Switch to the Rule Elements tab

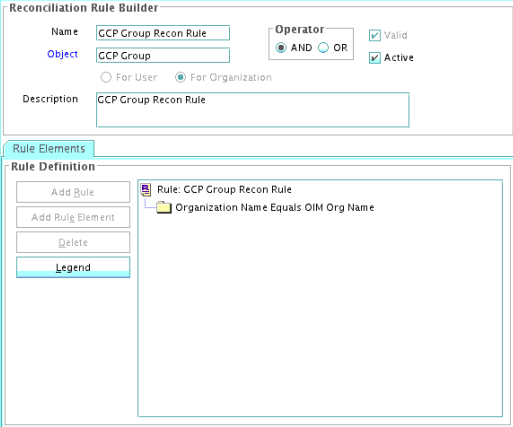(x=49, y=149)
